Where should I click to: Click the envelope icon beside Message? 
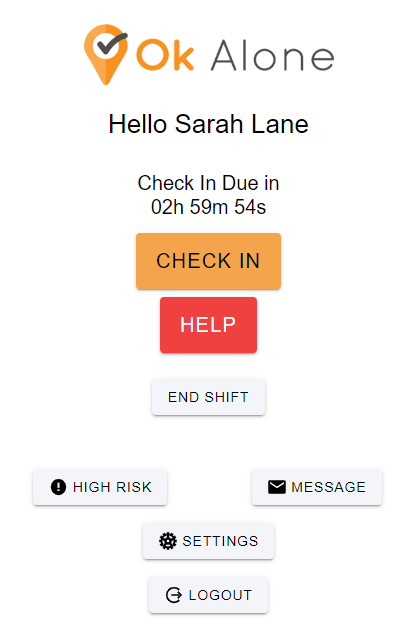277,487
